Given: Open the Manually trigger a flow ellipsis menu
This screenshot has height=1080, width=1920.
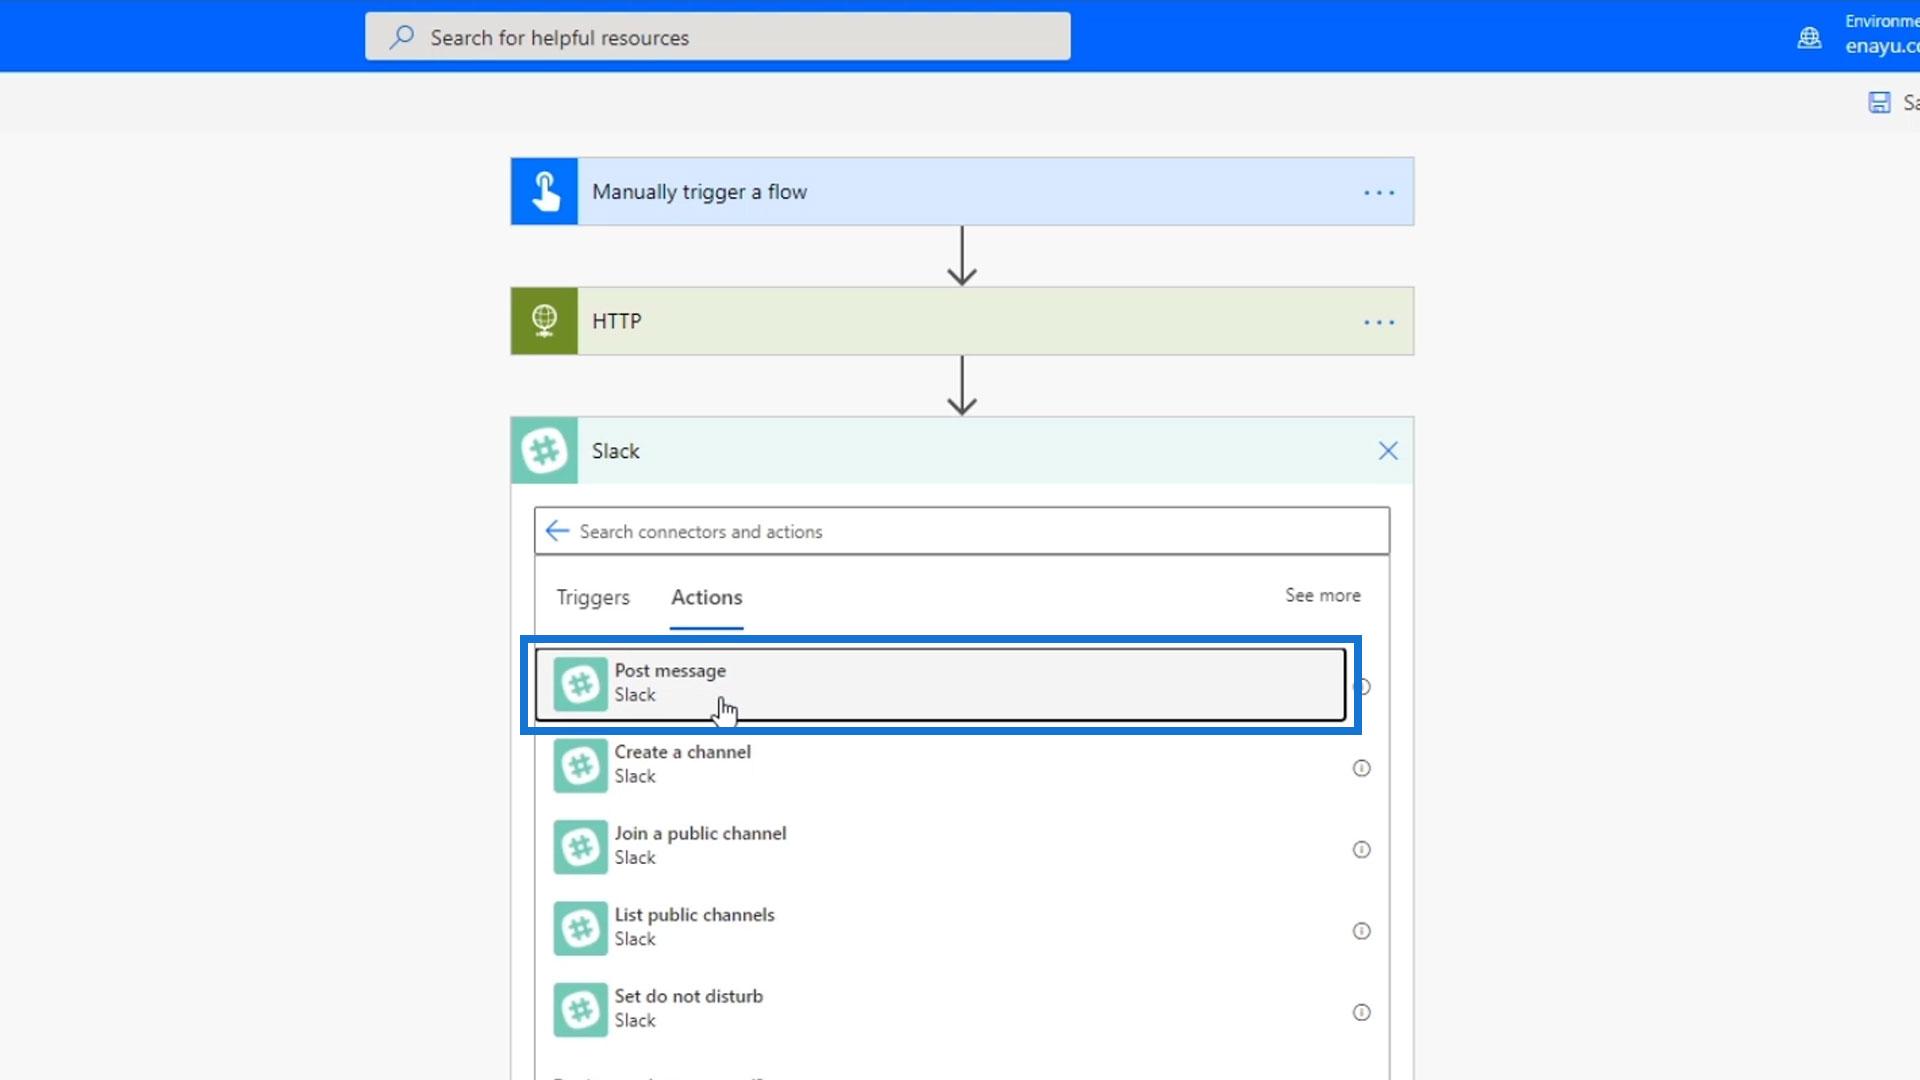Looking at the screenshot, I should click(x=1378, y=192).
